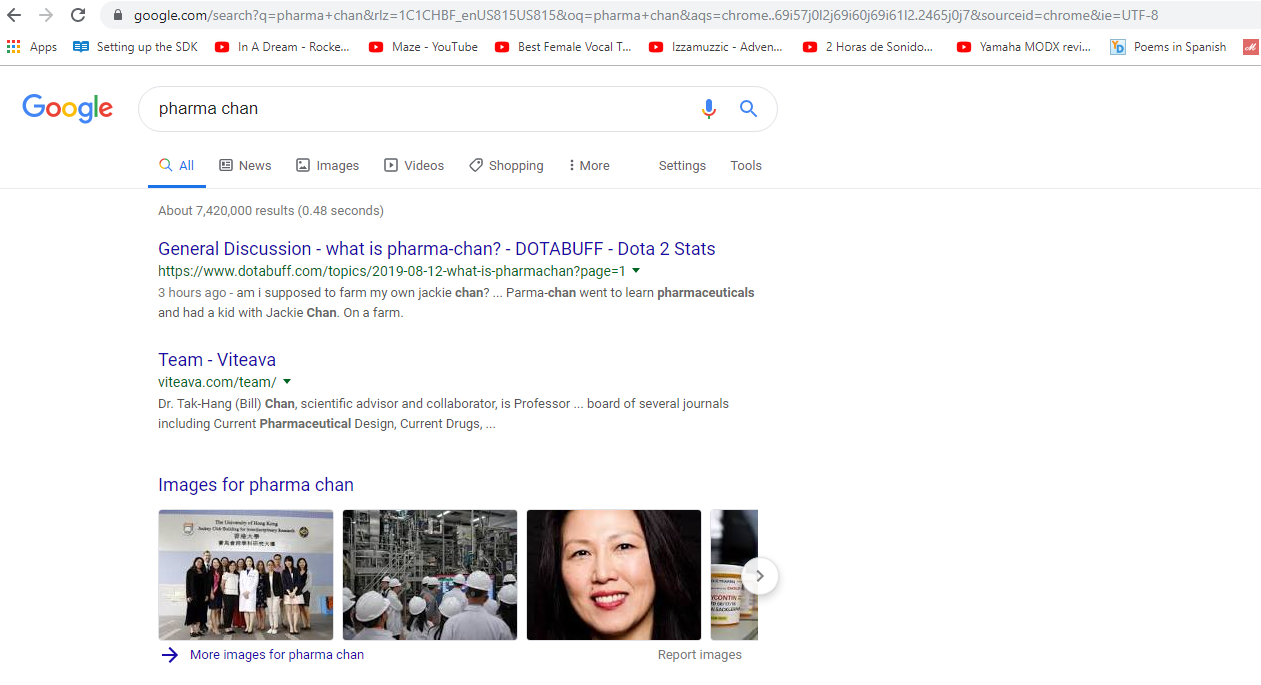Open the University of Hong Kong group photo

246,575
